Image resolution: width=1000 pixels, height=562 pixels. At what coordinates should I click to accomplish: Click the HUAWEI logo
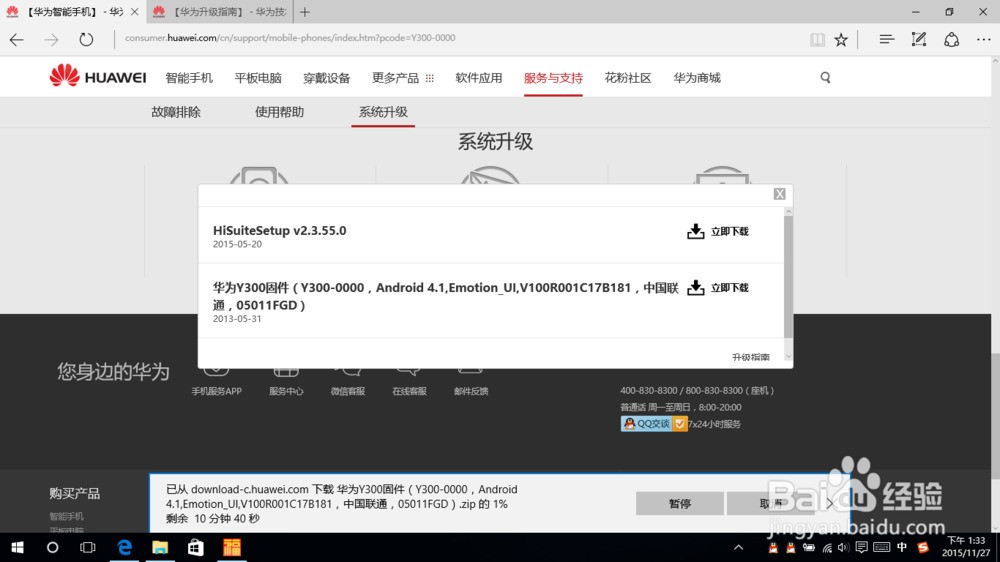[98, 77]
